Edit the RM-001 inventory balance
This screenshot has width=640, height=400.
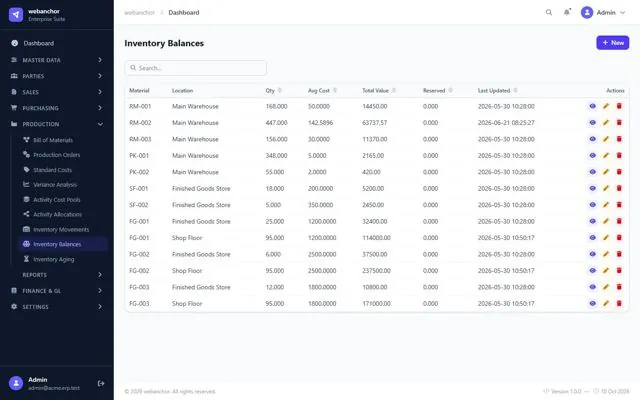point(606,106)
